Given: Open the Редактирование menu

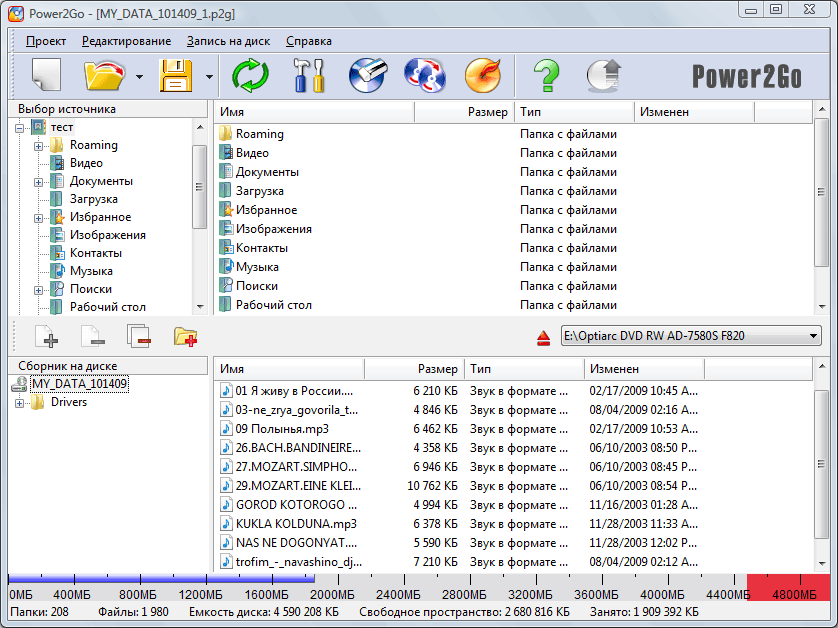Looking at the screenshot, I should click(127, 41).
